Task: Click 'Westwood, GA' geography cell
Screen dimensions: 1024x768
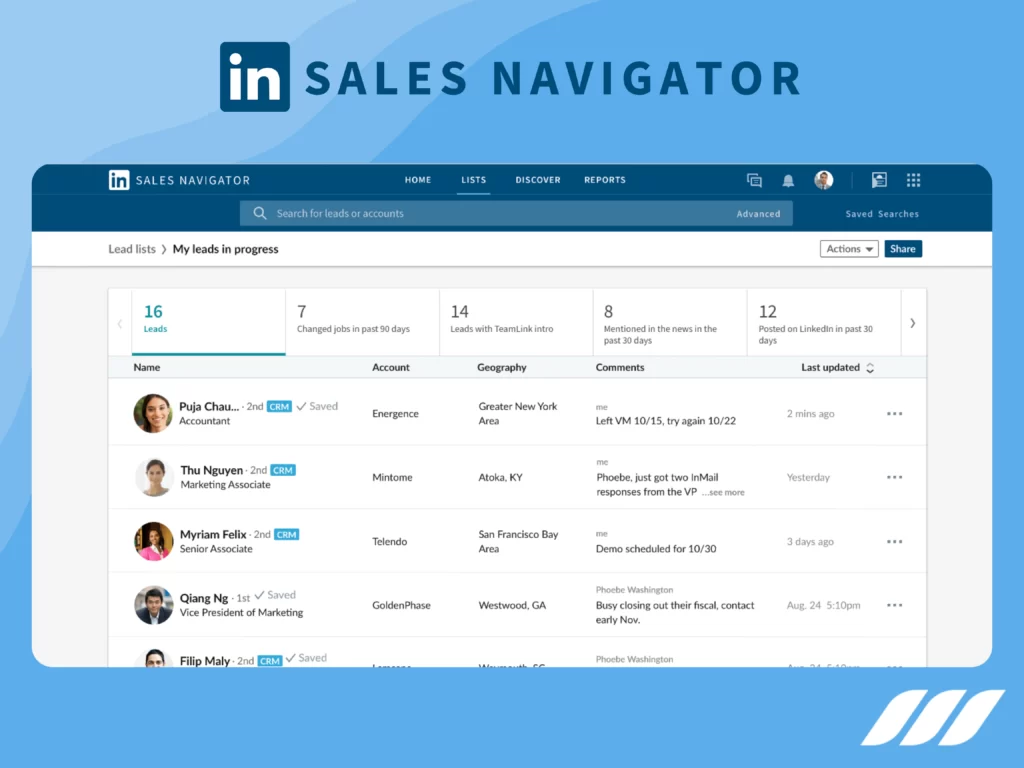Action: pos(512,605)
